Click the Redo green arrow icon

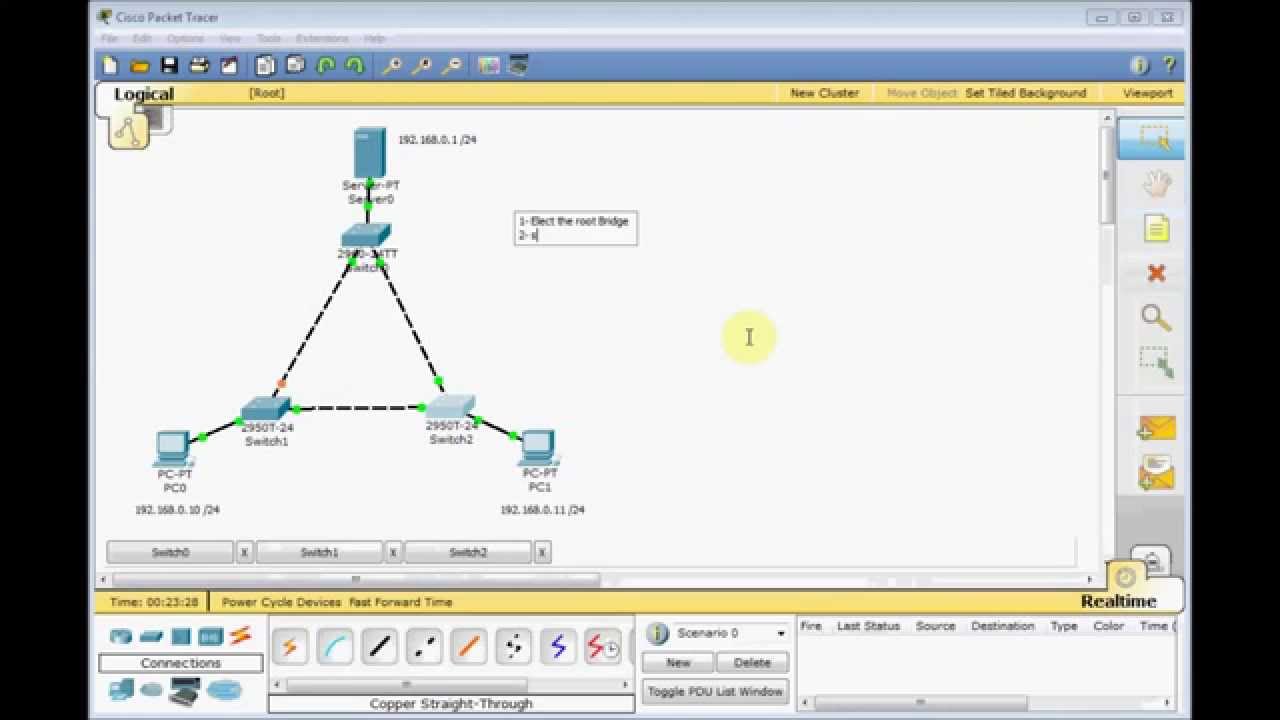click(355, 66)
